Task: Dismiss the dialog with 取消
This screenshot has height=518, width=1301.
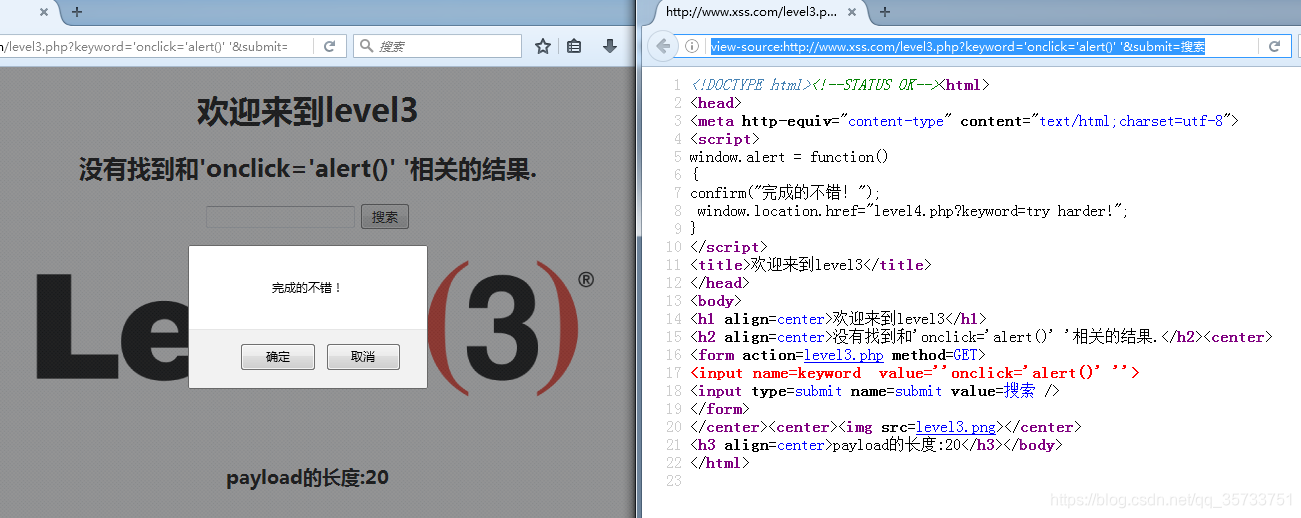Action: click(x=363, y=357)
